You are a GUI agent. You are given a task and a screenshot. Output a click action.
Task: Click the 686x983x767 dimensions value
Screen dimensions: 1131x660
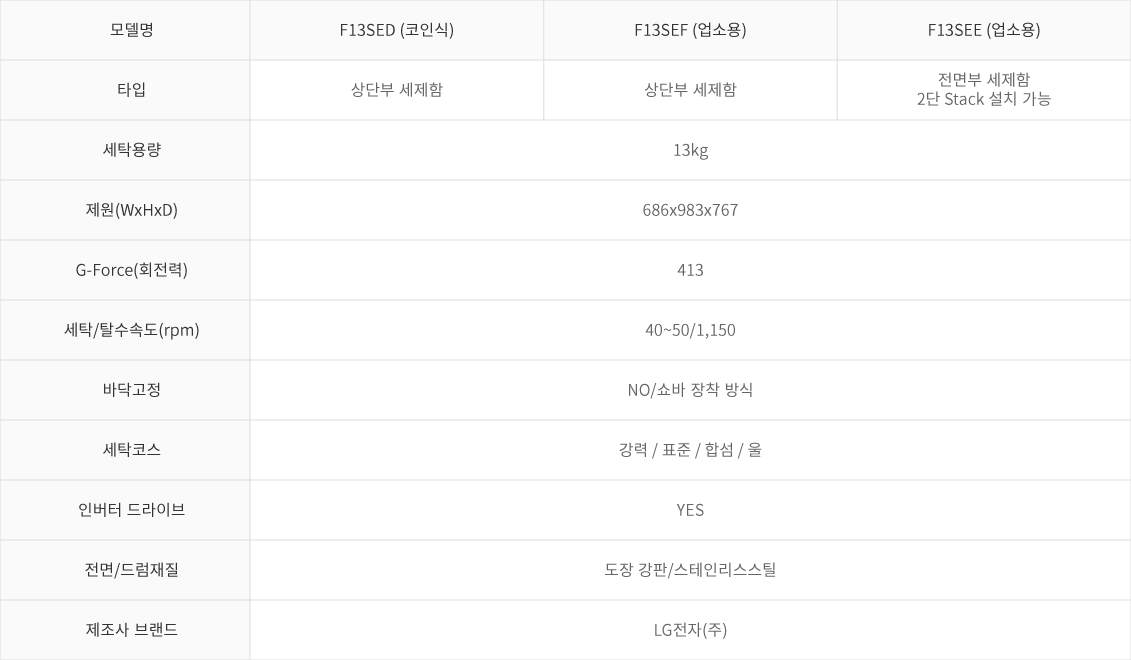coord(690,210)
